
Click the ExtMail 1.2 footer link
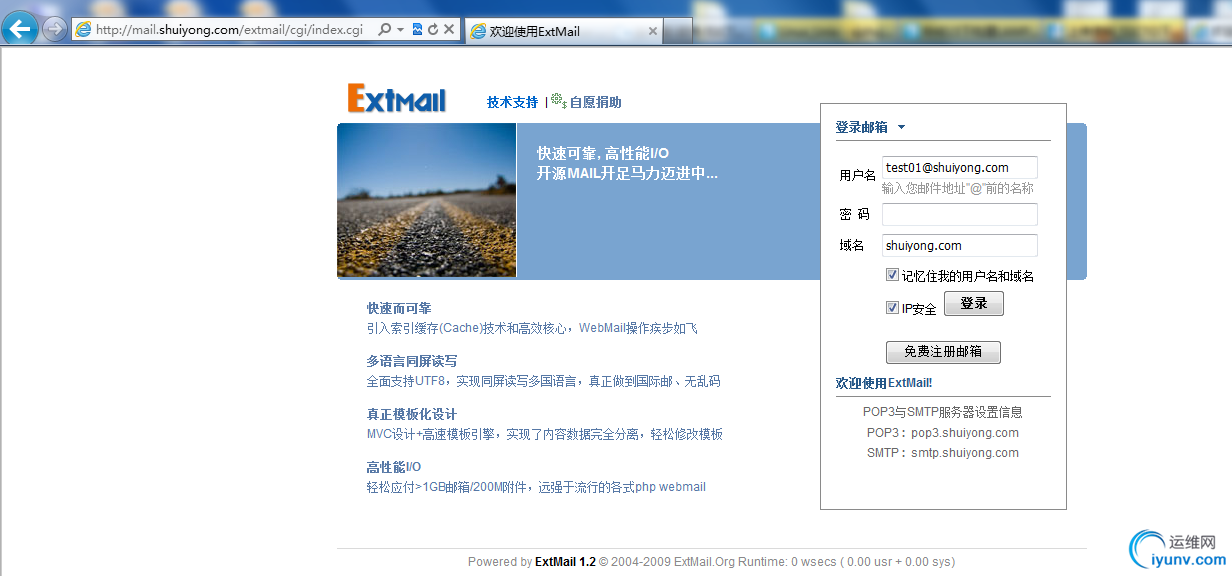click(x=565, y=562)
